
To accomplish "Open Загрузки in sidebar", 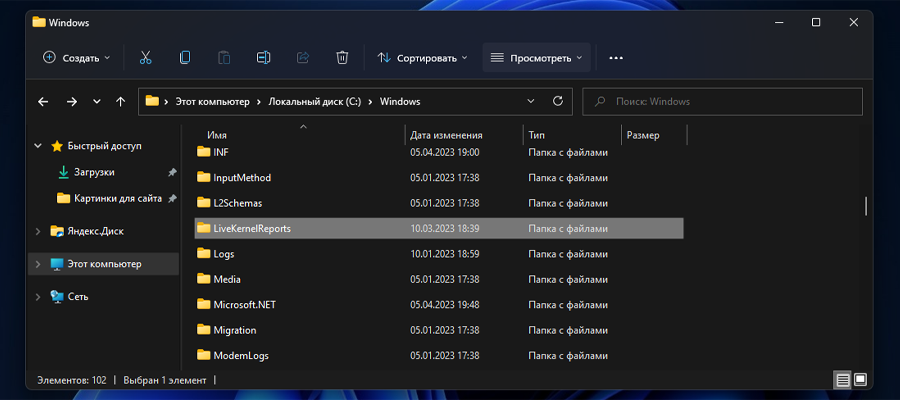I will tap(94, 172).
